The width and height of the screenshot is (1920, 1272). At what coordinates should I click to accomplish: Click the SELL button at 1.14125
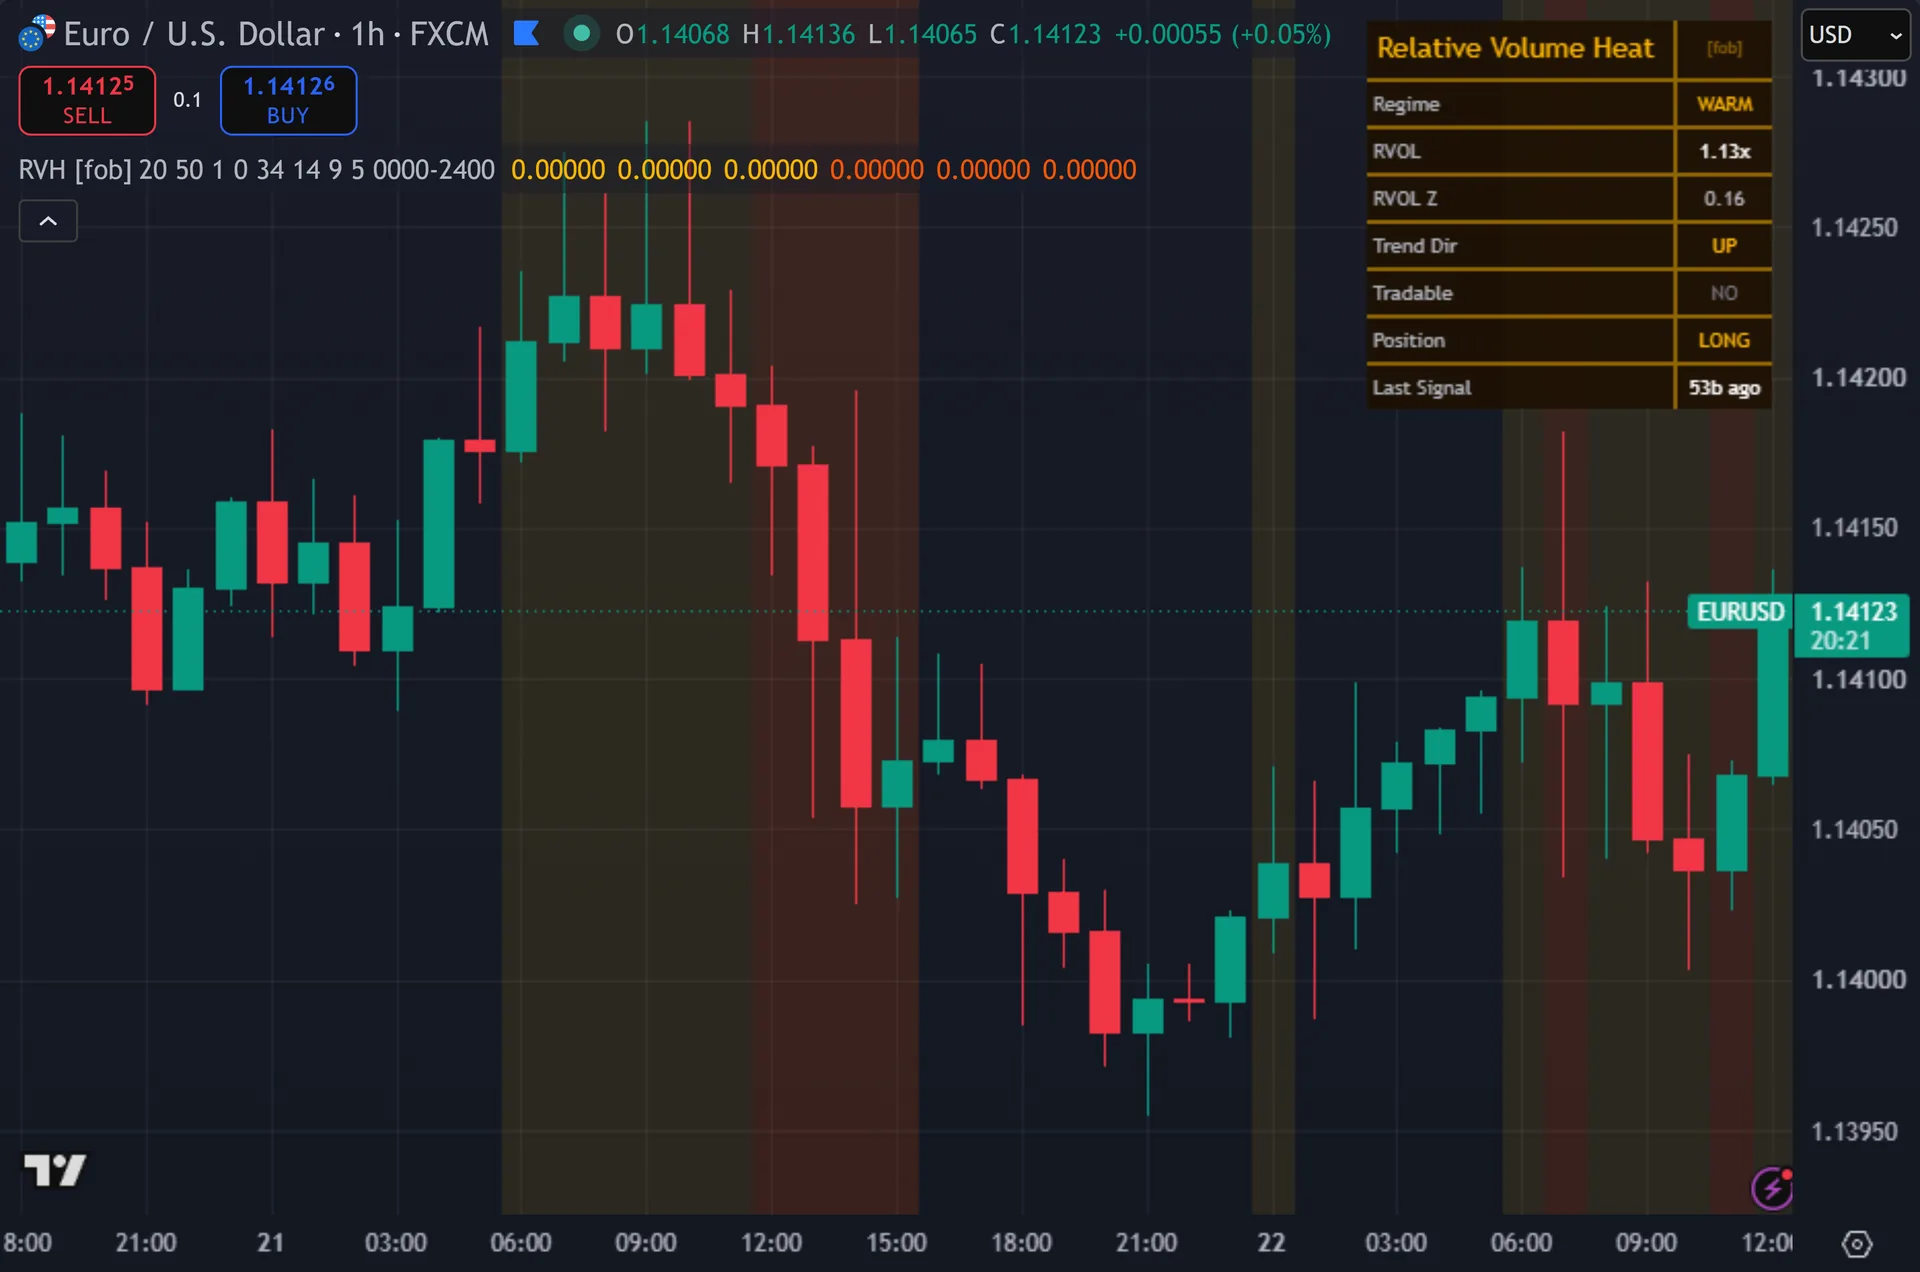[x=87, y=100]
